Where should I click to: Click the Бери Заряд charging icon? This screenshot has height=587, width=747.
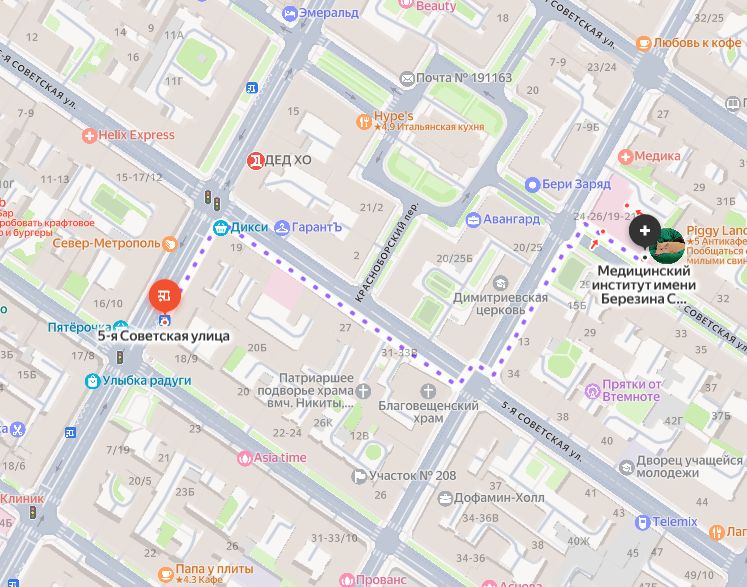point(532,184)
